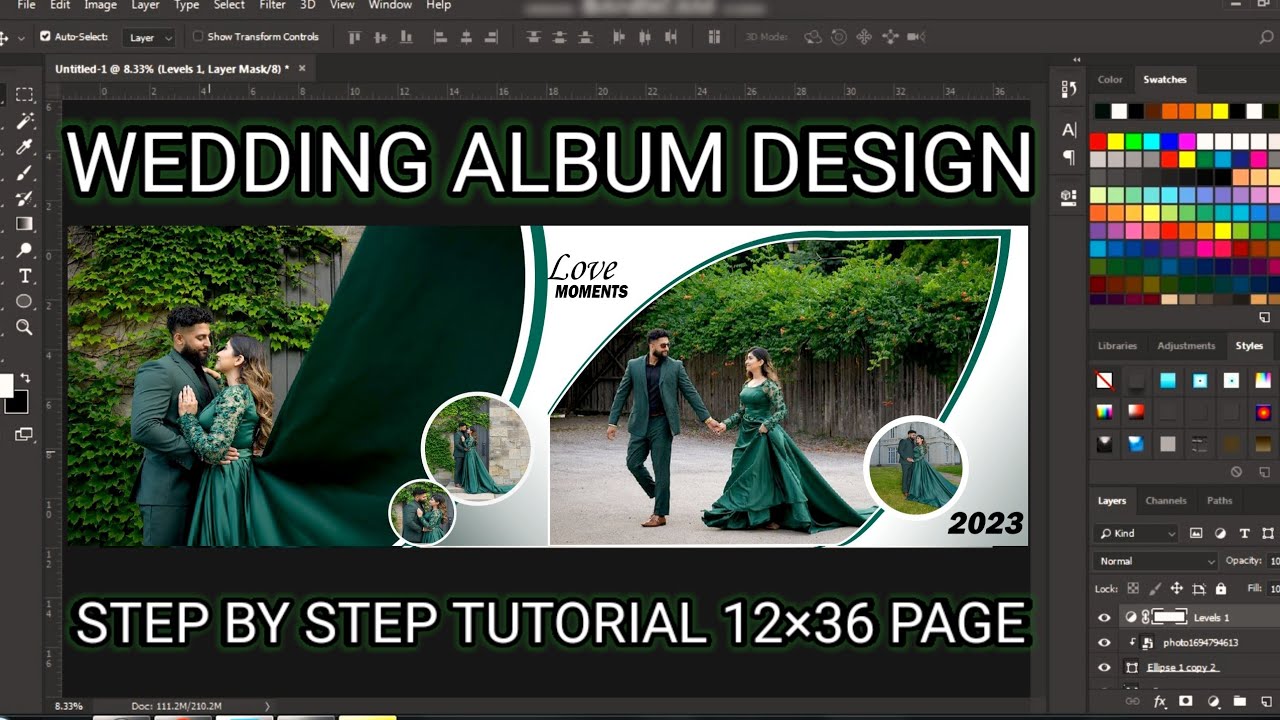Viewport: 1280px width, 720px height.
Task: Click the foreground color swatch
Action: click(x=5, y=385)
